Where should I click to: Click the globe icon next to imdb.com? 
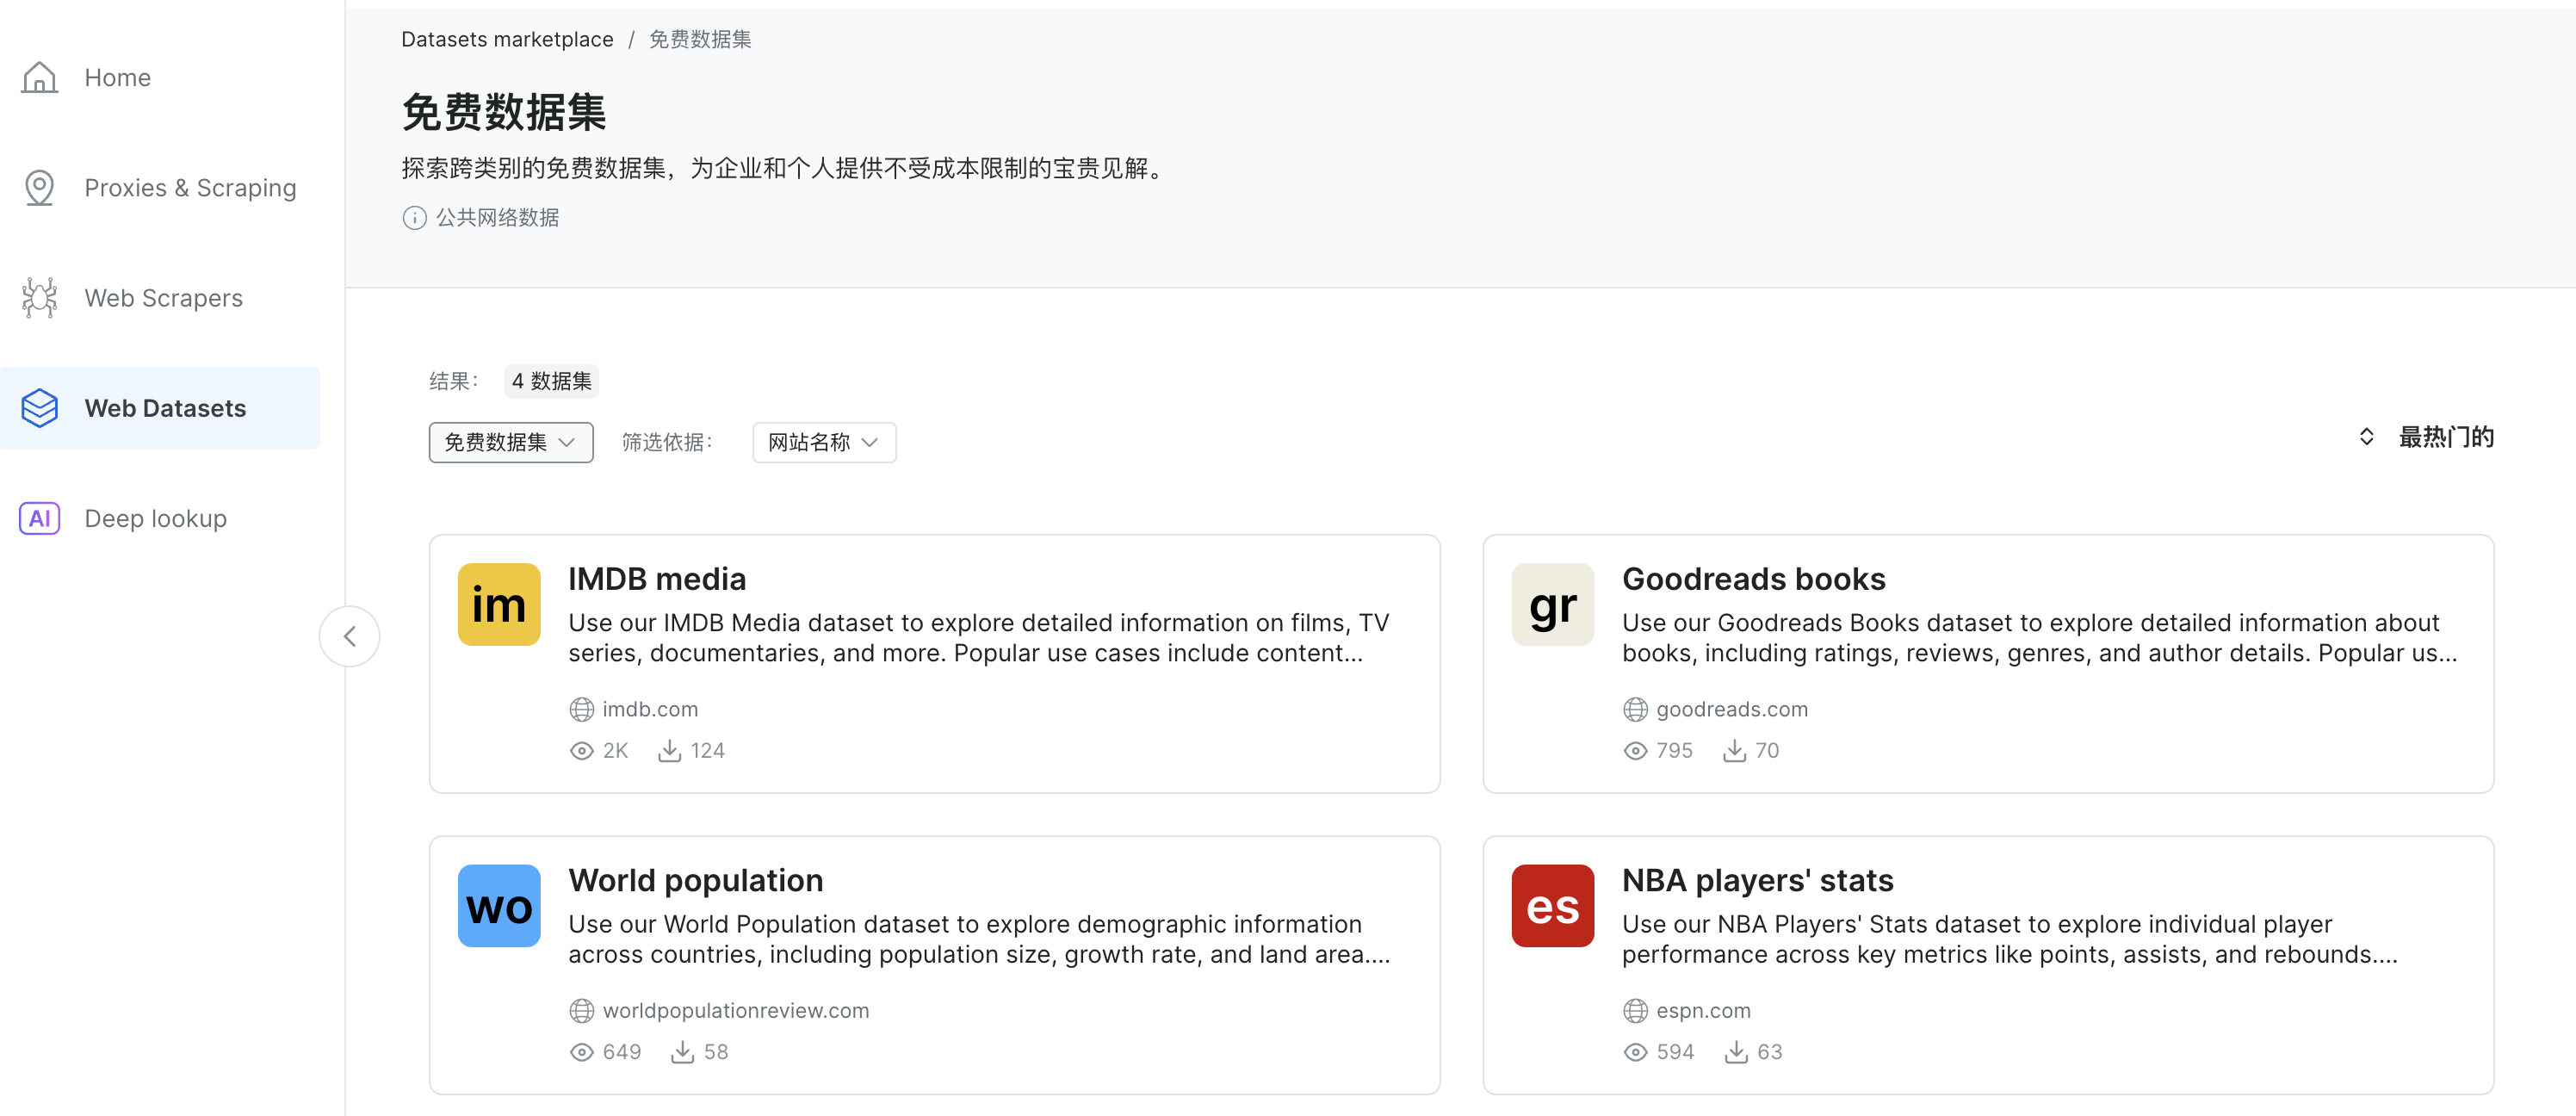(582, 709)
